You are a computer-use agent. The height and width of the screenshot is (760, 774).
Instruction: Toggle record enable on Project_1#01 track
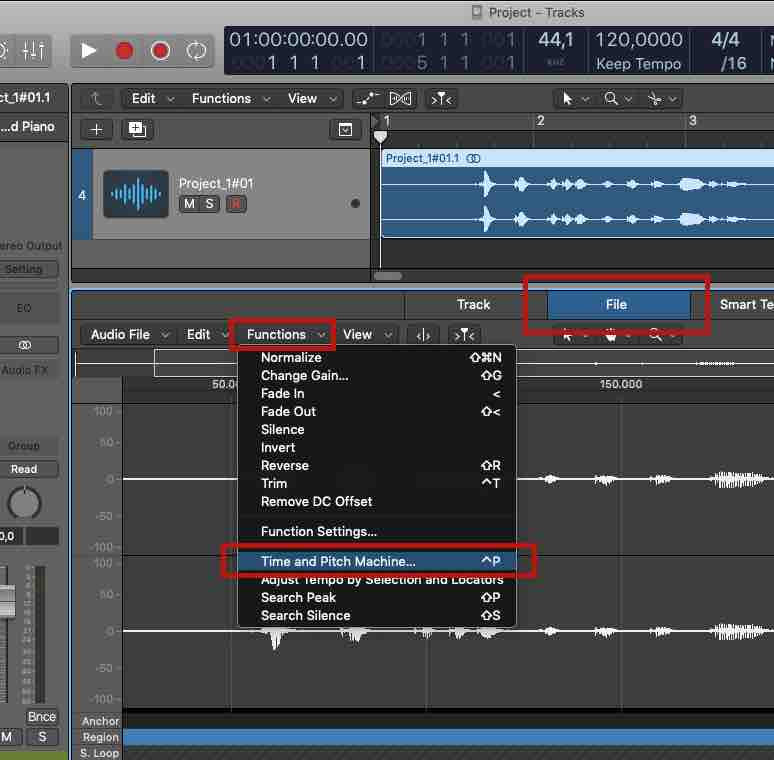236,204
